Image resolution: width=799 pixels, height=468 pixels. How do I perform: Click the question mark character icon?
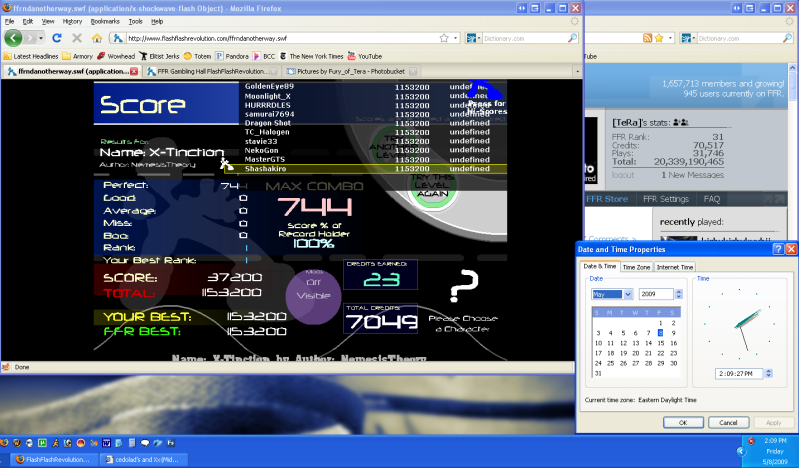(461, 288)
